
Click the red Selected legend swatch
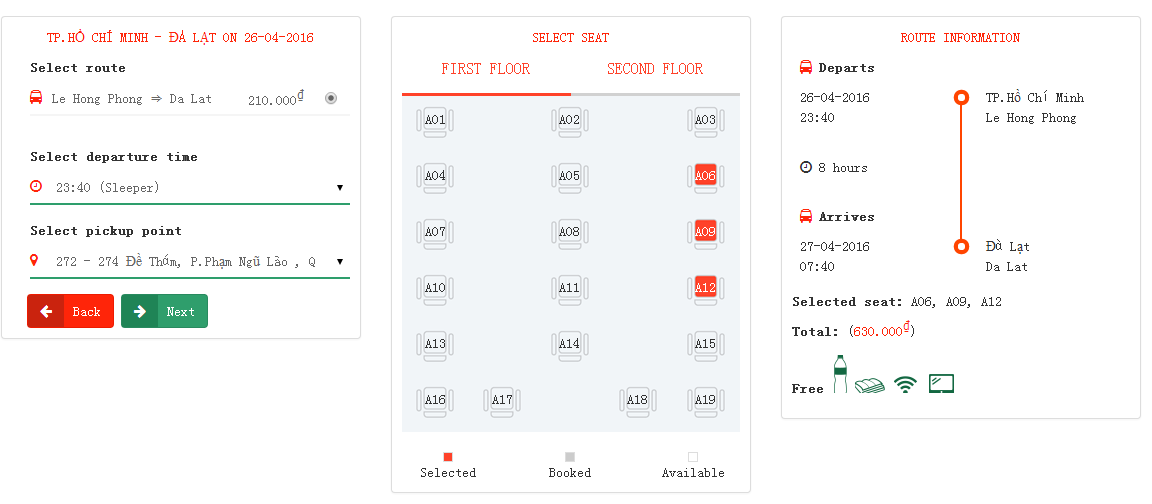pyautogui.click(x=448, y=457)
